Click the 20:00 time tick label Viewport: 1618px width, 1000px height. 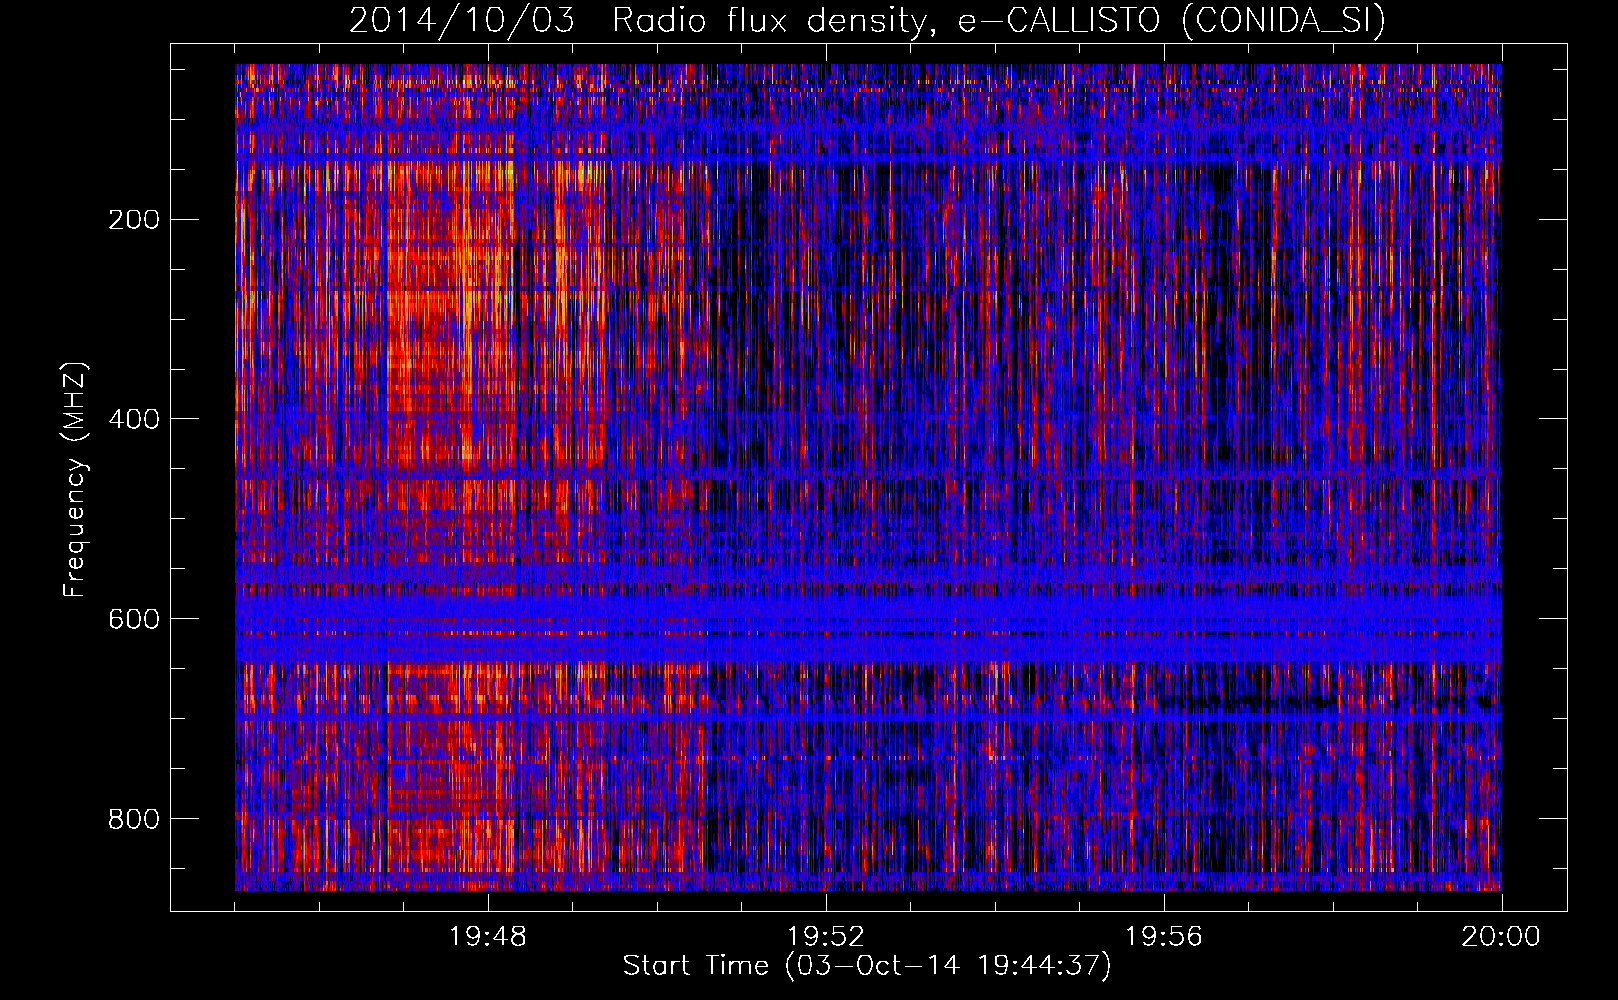pyautogui.click(x=1501, y=937)
